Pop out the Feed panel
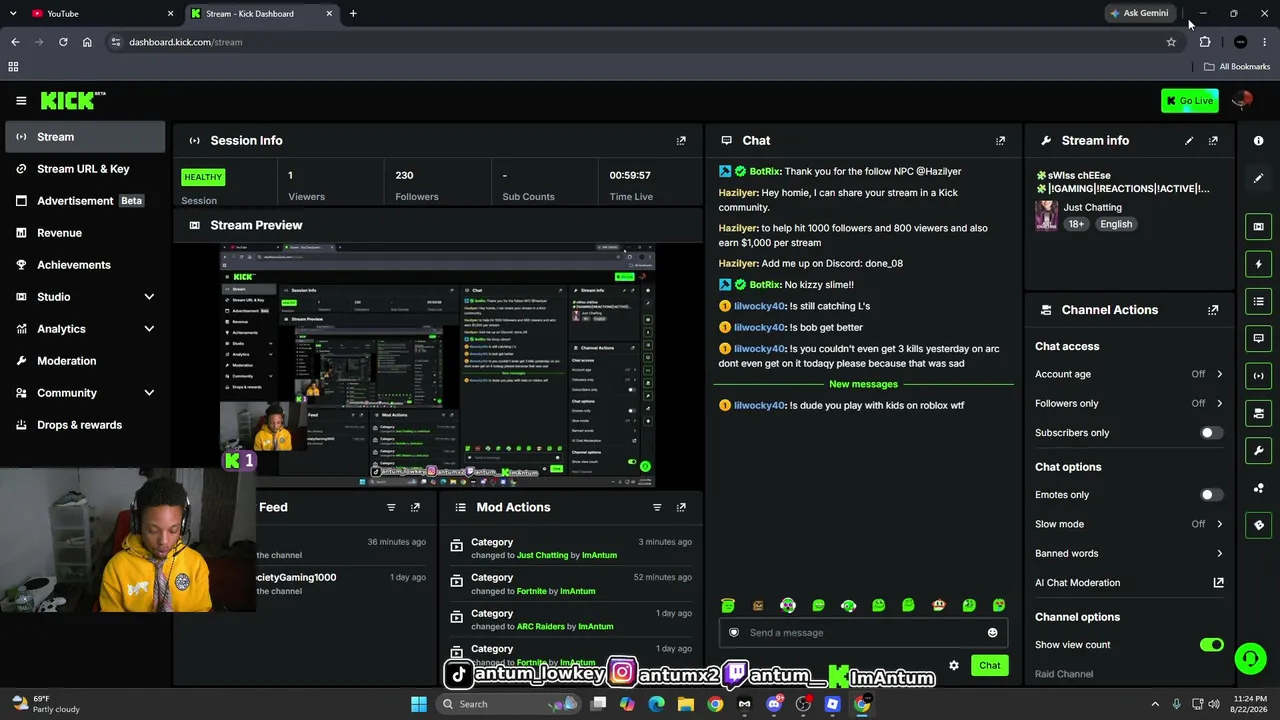This screenshot has width=1280, height=720. 415,507
